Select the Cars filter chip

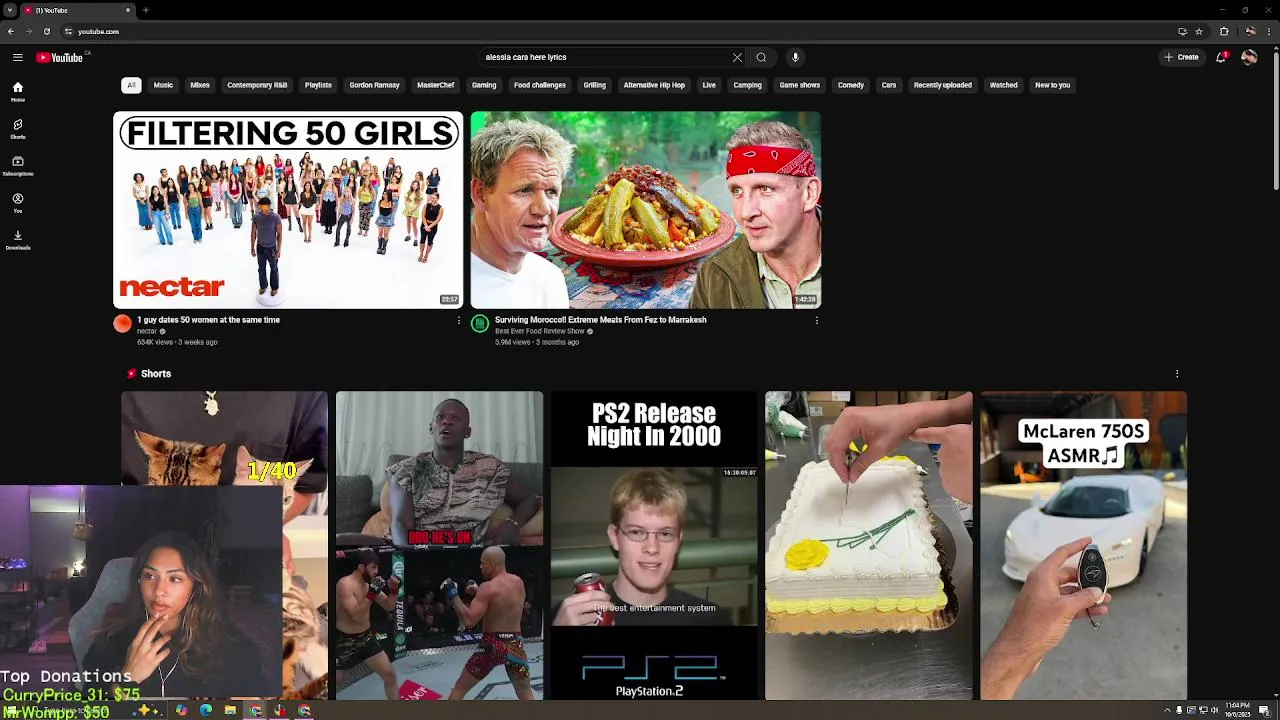889,85
